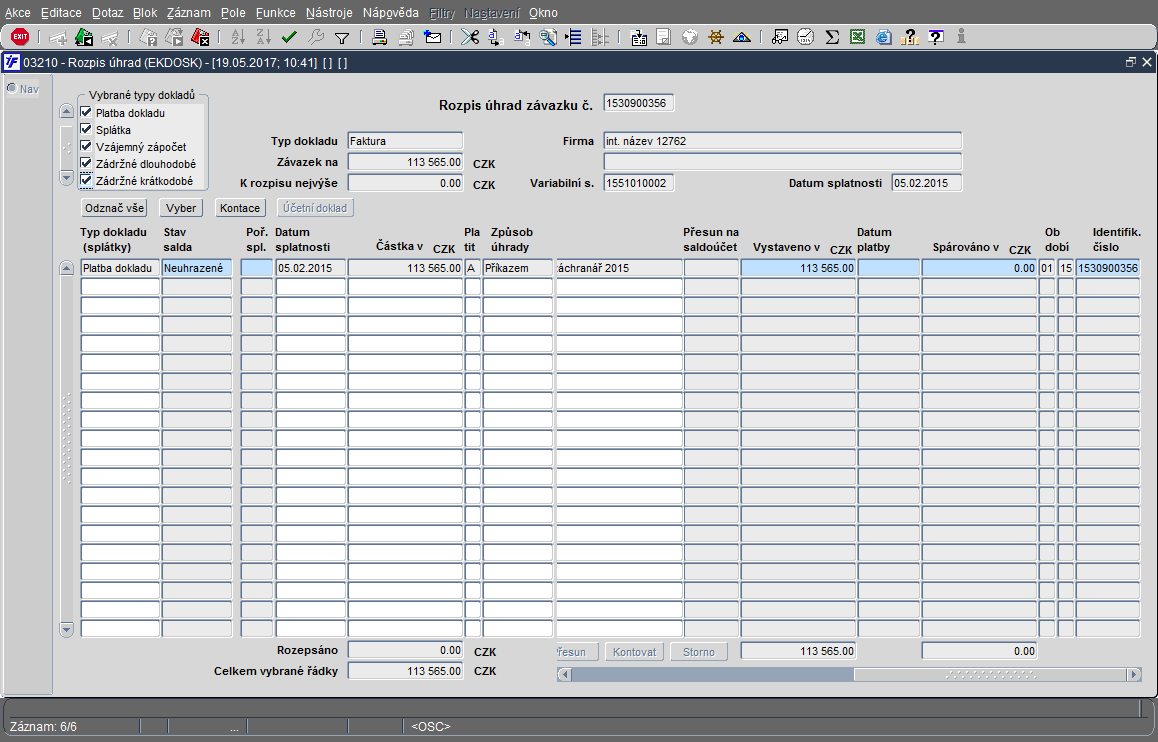Open the Nápověda menu
Image resolution: width=1158 pixels, height=742 pixels.
pyautogui.click(x=391, y=13)
